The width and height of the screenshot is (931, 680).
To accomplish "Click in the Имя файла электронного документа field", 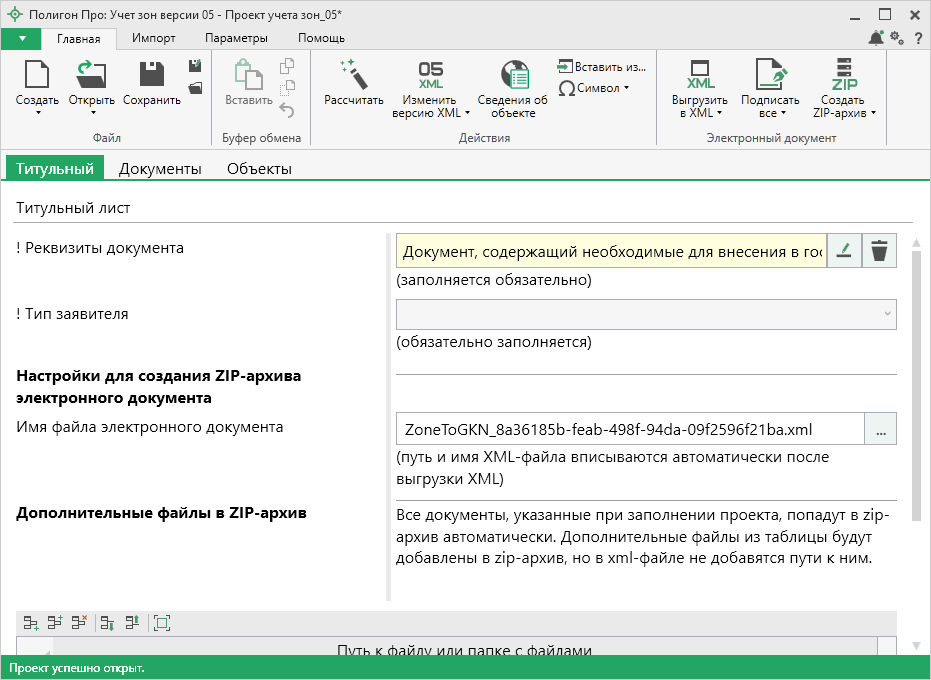I will (630, 429).
